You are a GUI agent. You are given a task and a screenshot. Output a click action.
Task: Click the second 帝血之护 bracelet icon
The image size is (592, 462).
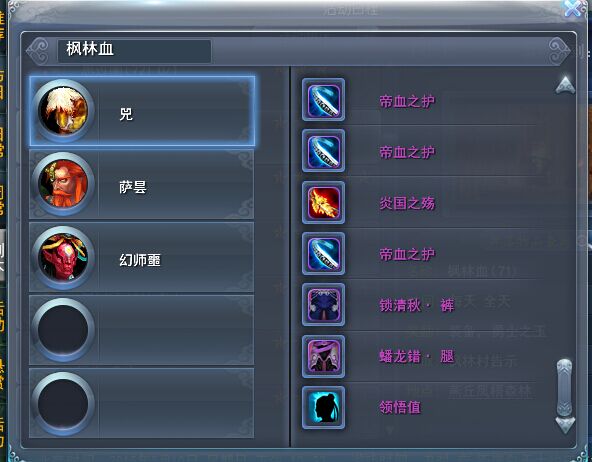click(323, 151)
